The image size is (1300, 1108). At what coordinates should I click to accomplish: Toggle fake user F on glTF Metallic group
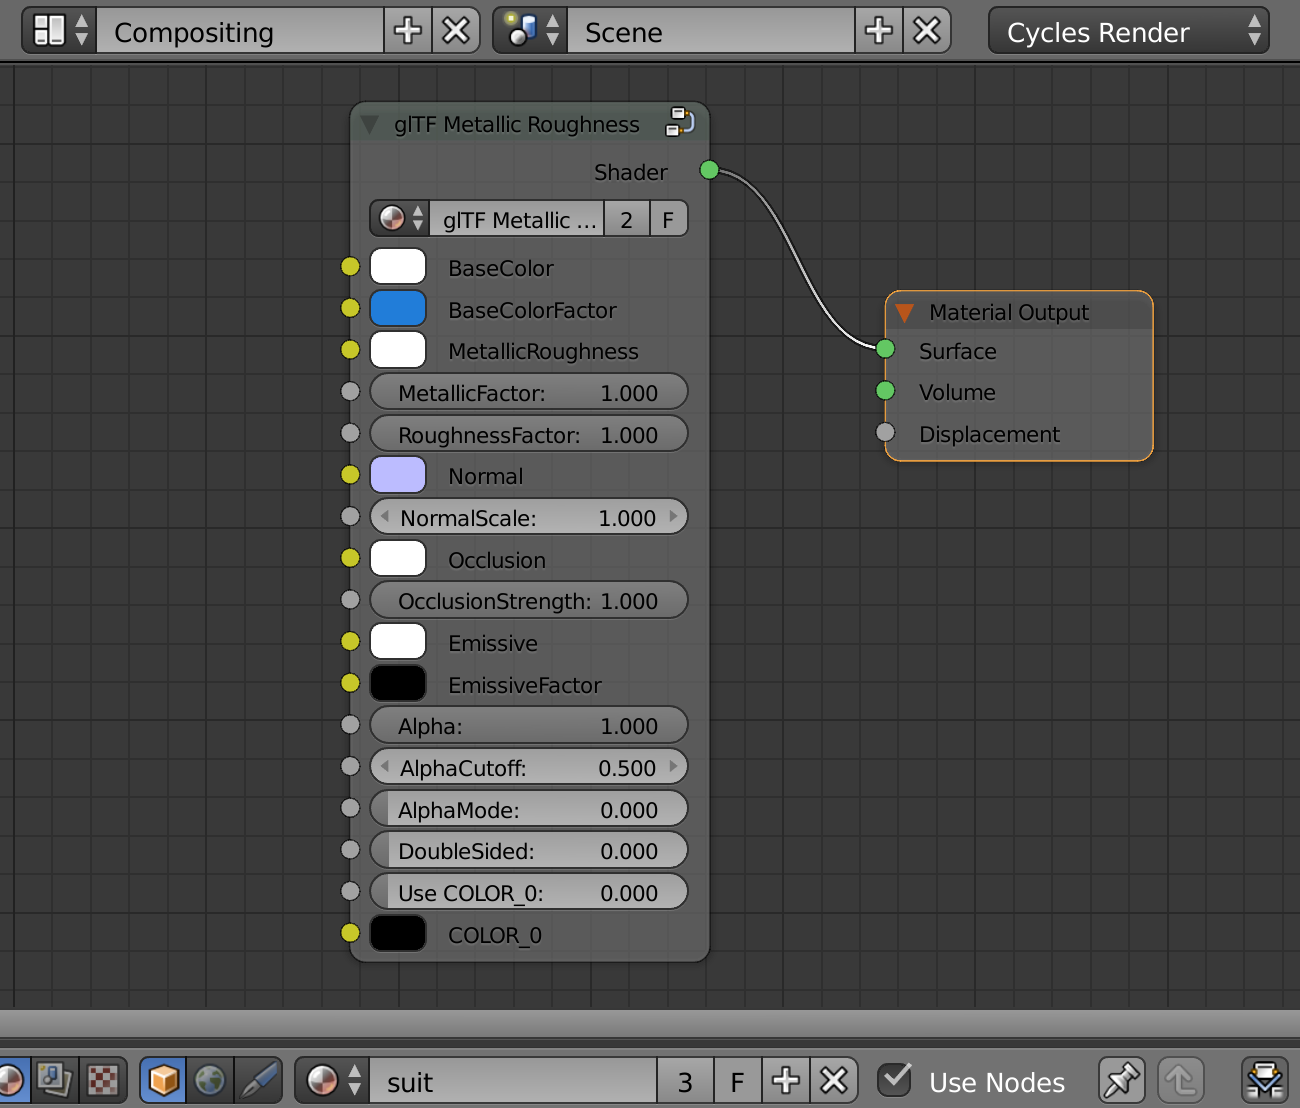(668, 219)
